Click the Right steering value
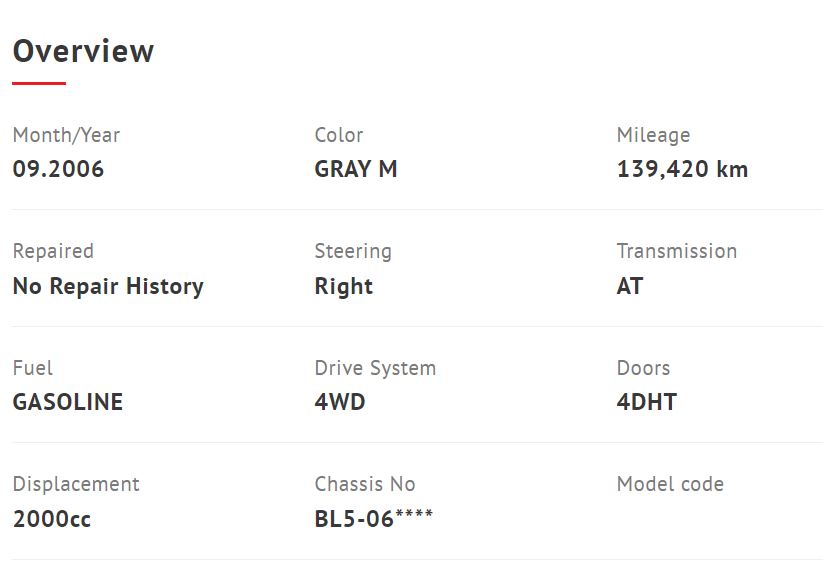Image resolution: width=823 pixels, height=572 pixels. click(x=344, y=287)
